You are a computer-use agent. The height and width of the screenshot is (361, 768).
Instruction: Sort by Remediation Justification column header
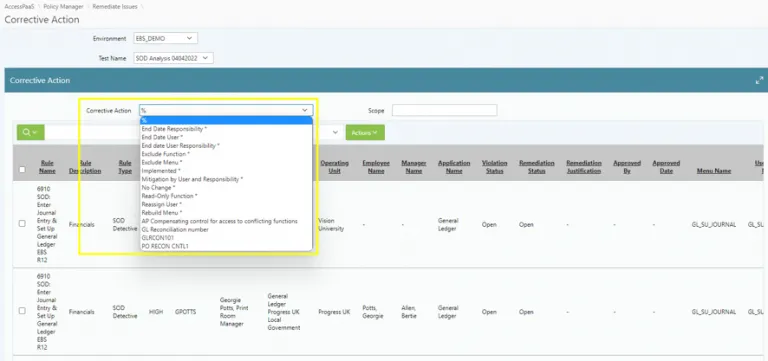[x=584, y=167]
